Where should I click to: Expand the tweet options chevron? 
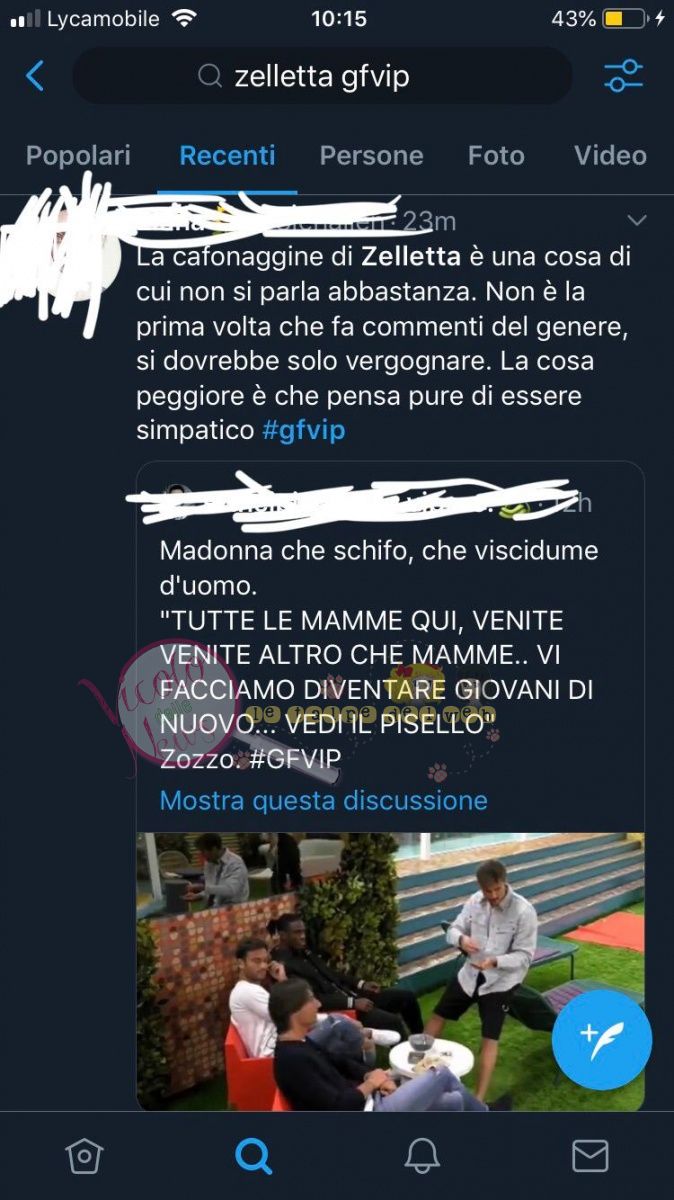tap(636, 219)
